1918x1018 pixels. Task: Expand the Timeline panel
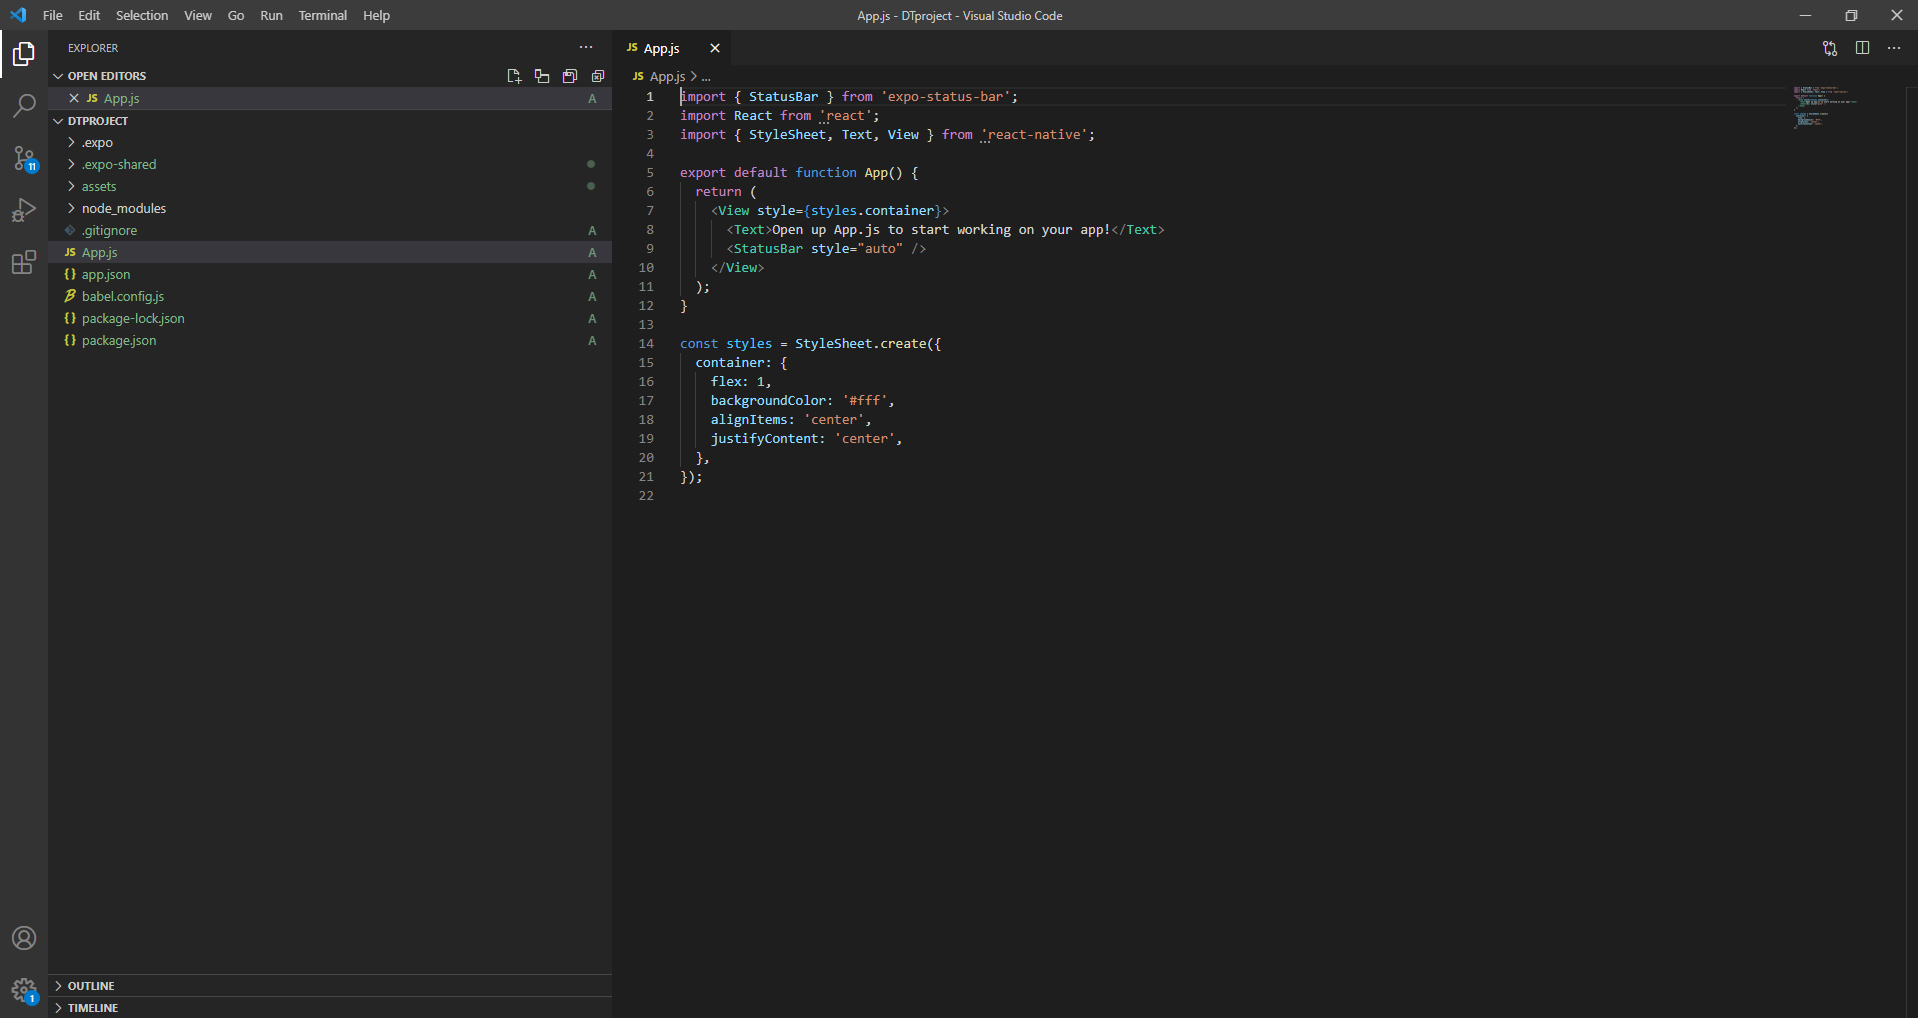point(330,1008)
